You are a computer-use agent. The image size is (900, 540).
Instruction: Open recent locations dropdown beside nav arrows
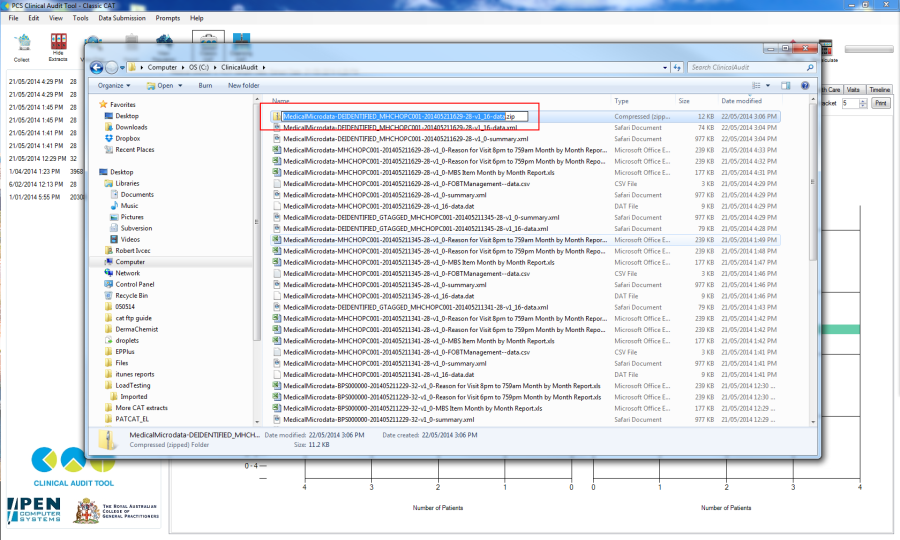[x=122, y=68]
